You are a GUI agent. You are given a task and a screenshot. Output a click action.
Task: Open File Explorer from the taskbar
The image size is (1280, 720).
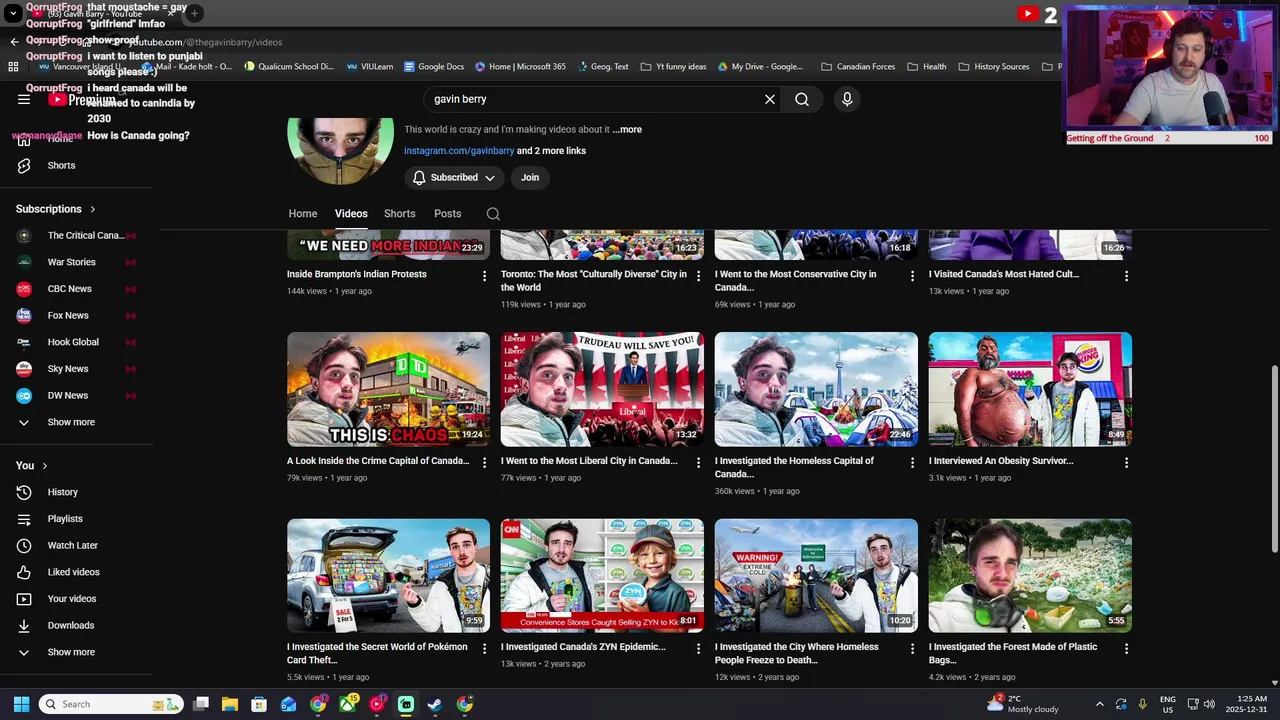coord(230,704)
